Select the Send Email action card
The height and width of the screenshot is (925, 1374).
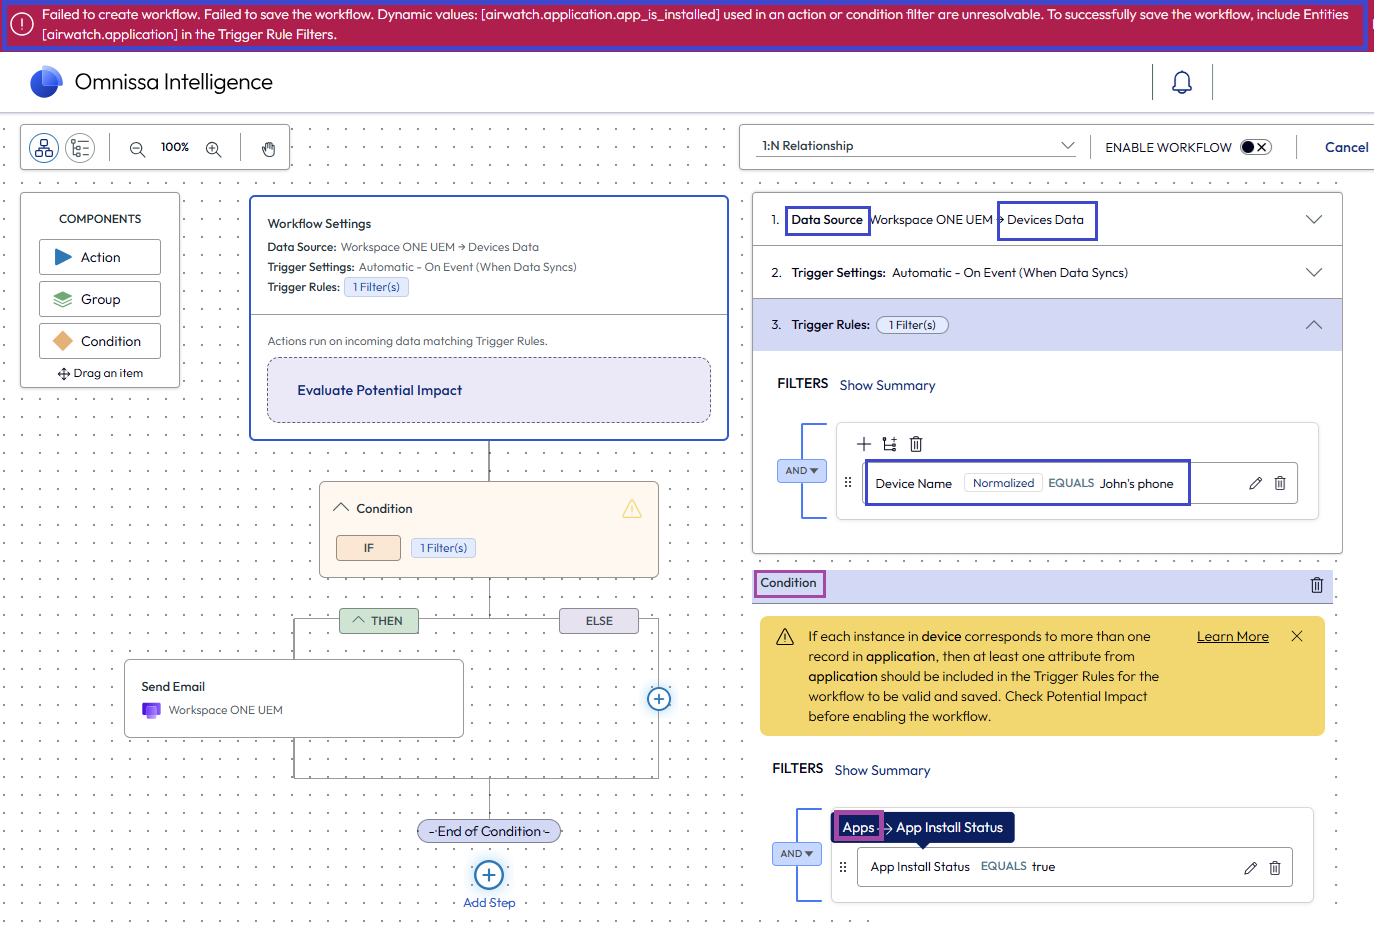(x=294, y=698)
